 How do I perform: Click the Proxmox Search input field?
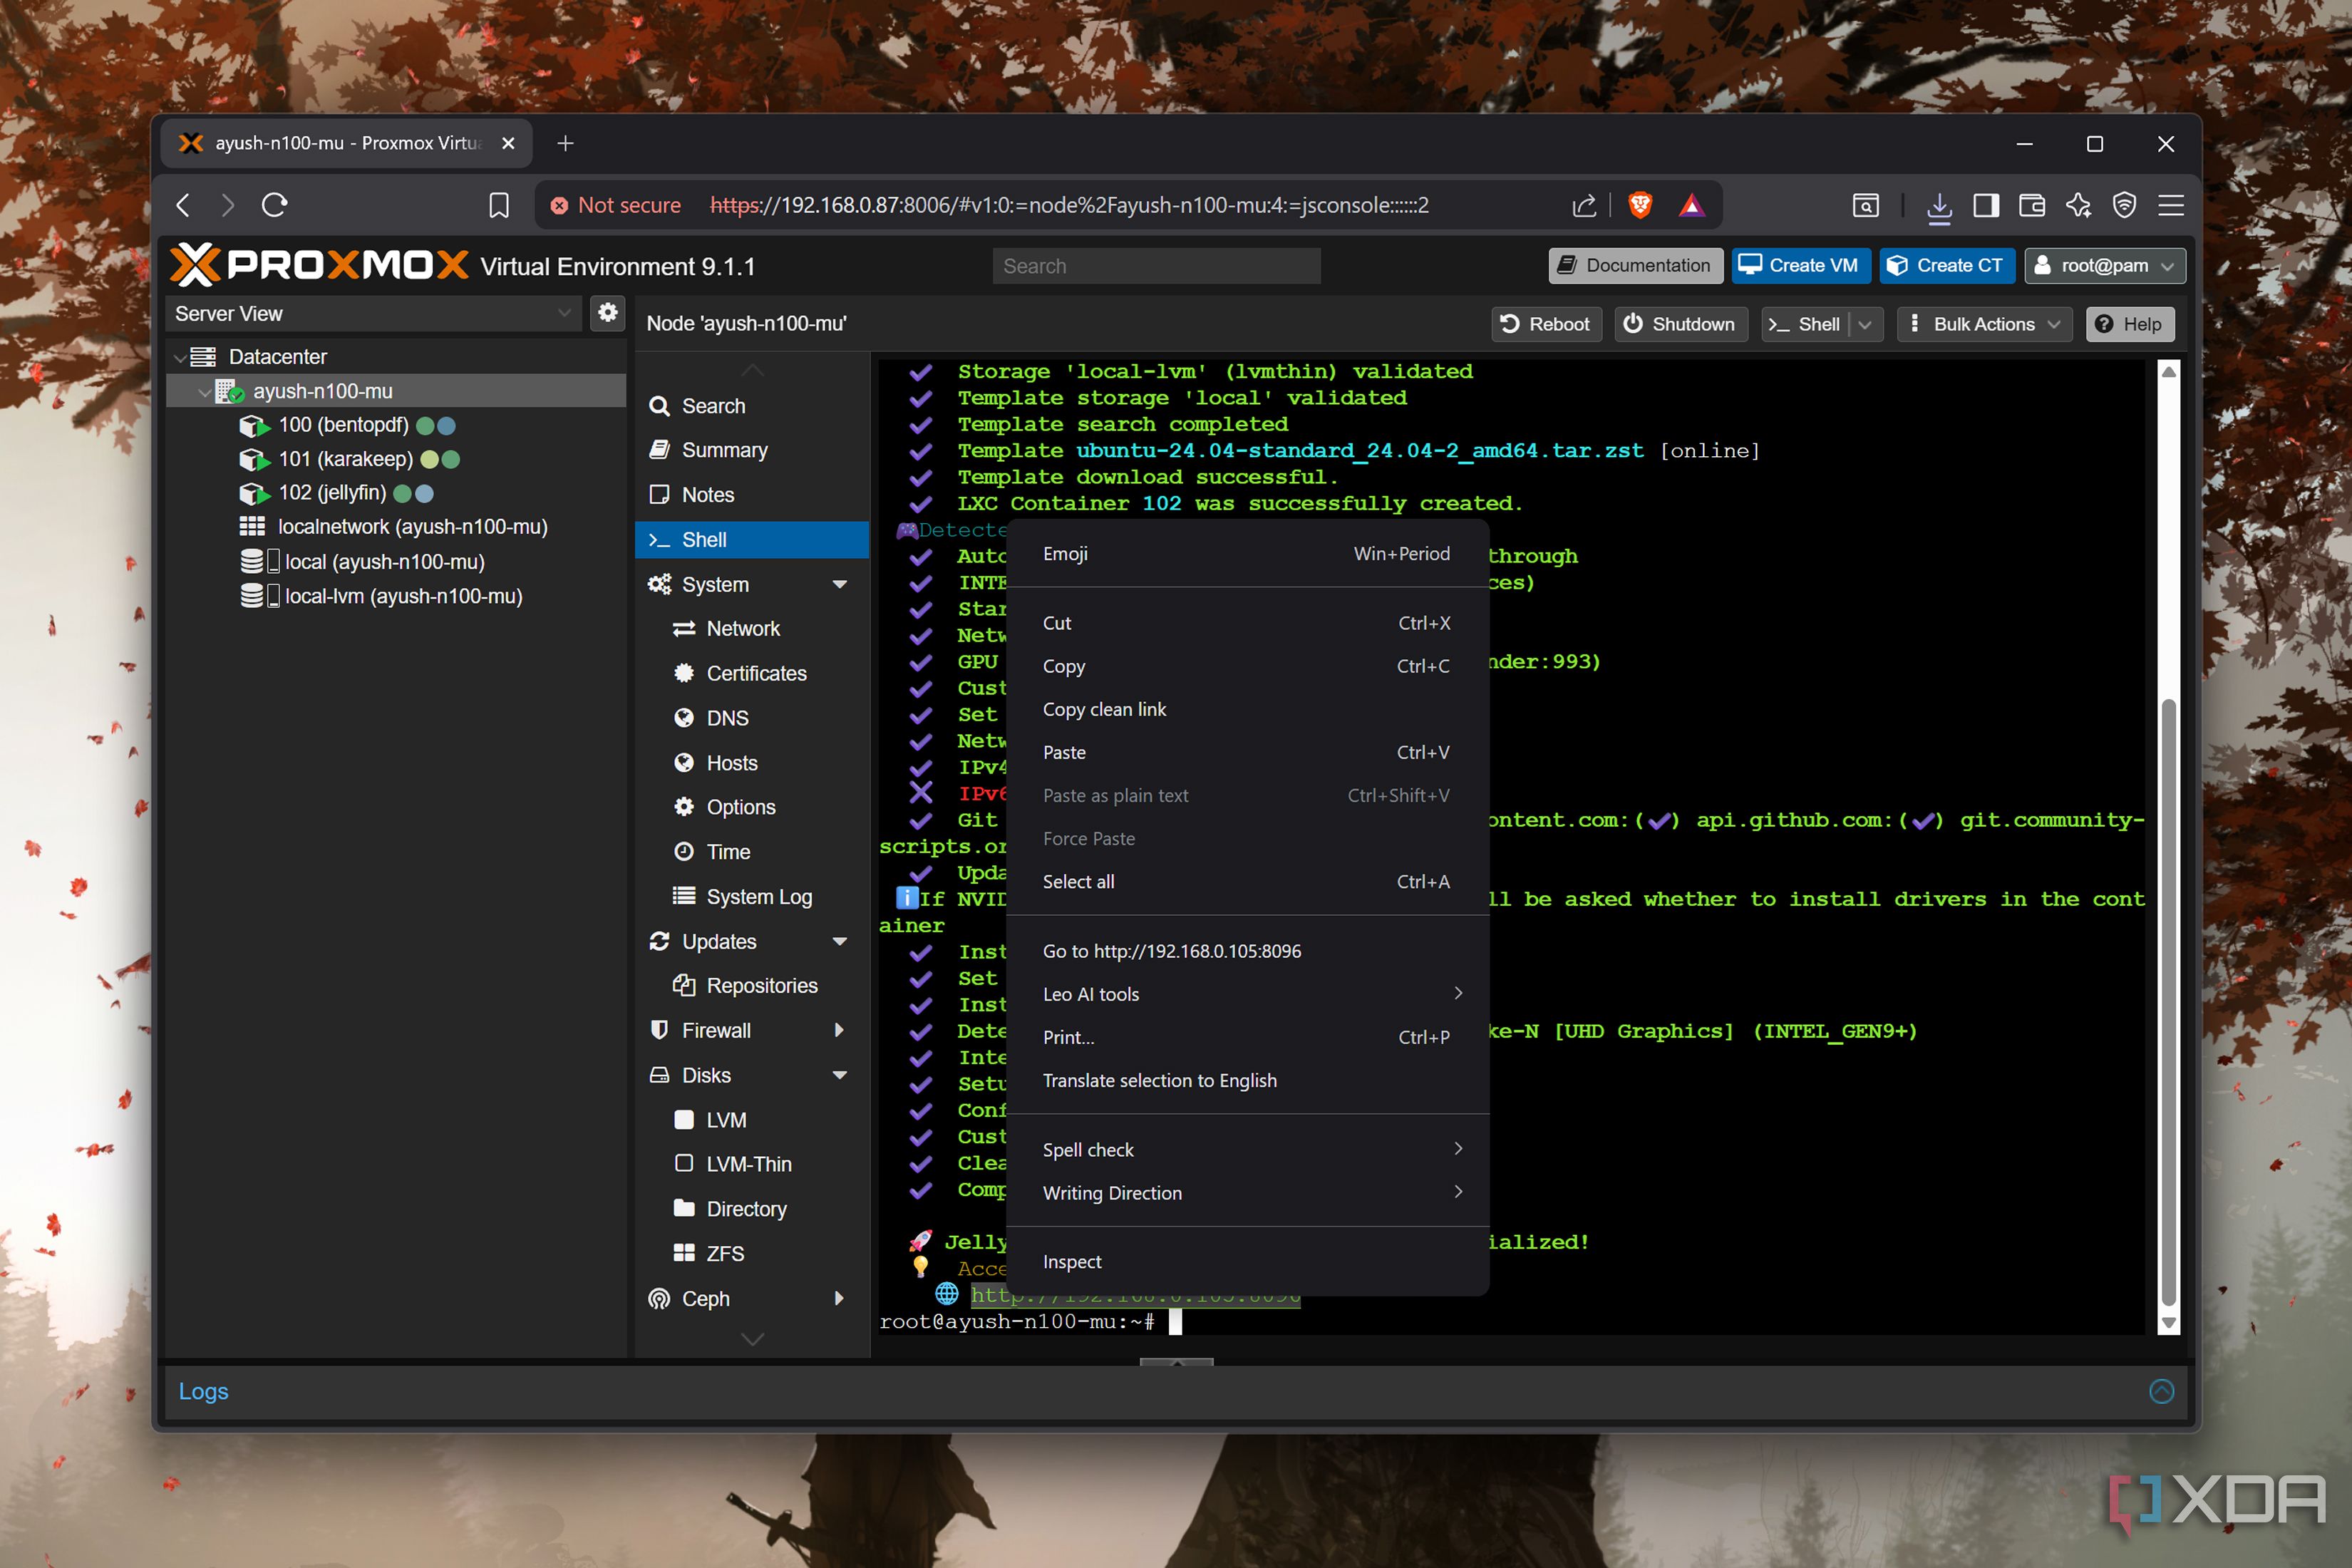pyautogui.click(x=1156, y=266)
